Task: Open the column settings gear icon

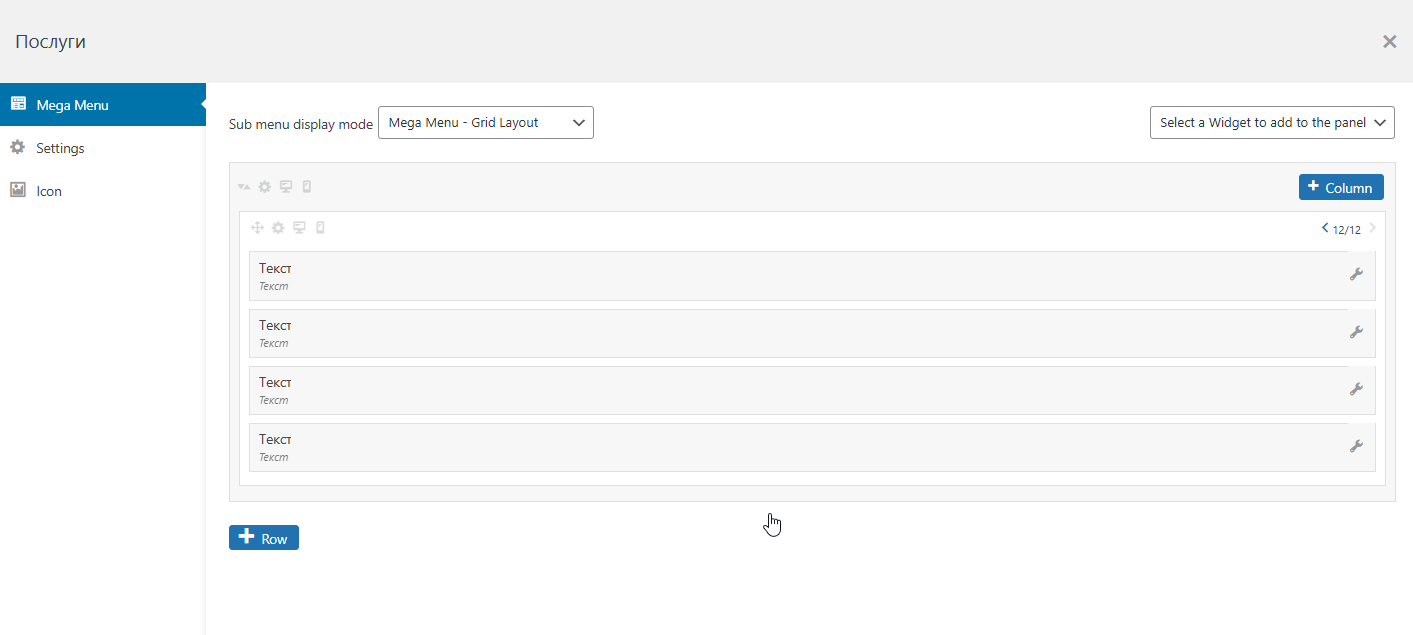Action: tap(278, 228)
